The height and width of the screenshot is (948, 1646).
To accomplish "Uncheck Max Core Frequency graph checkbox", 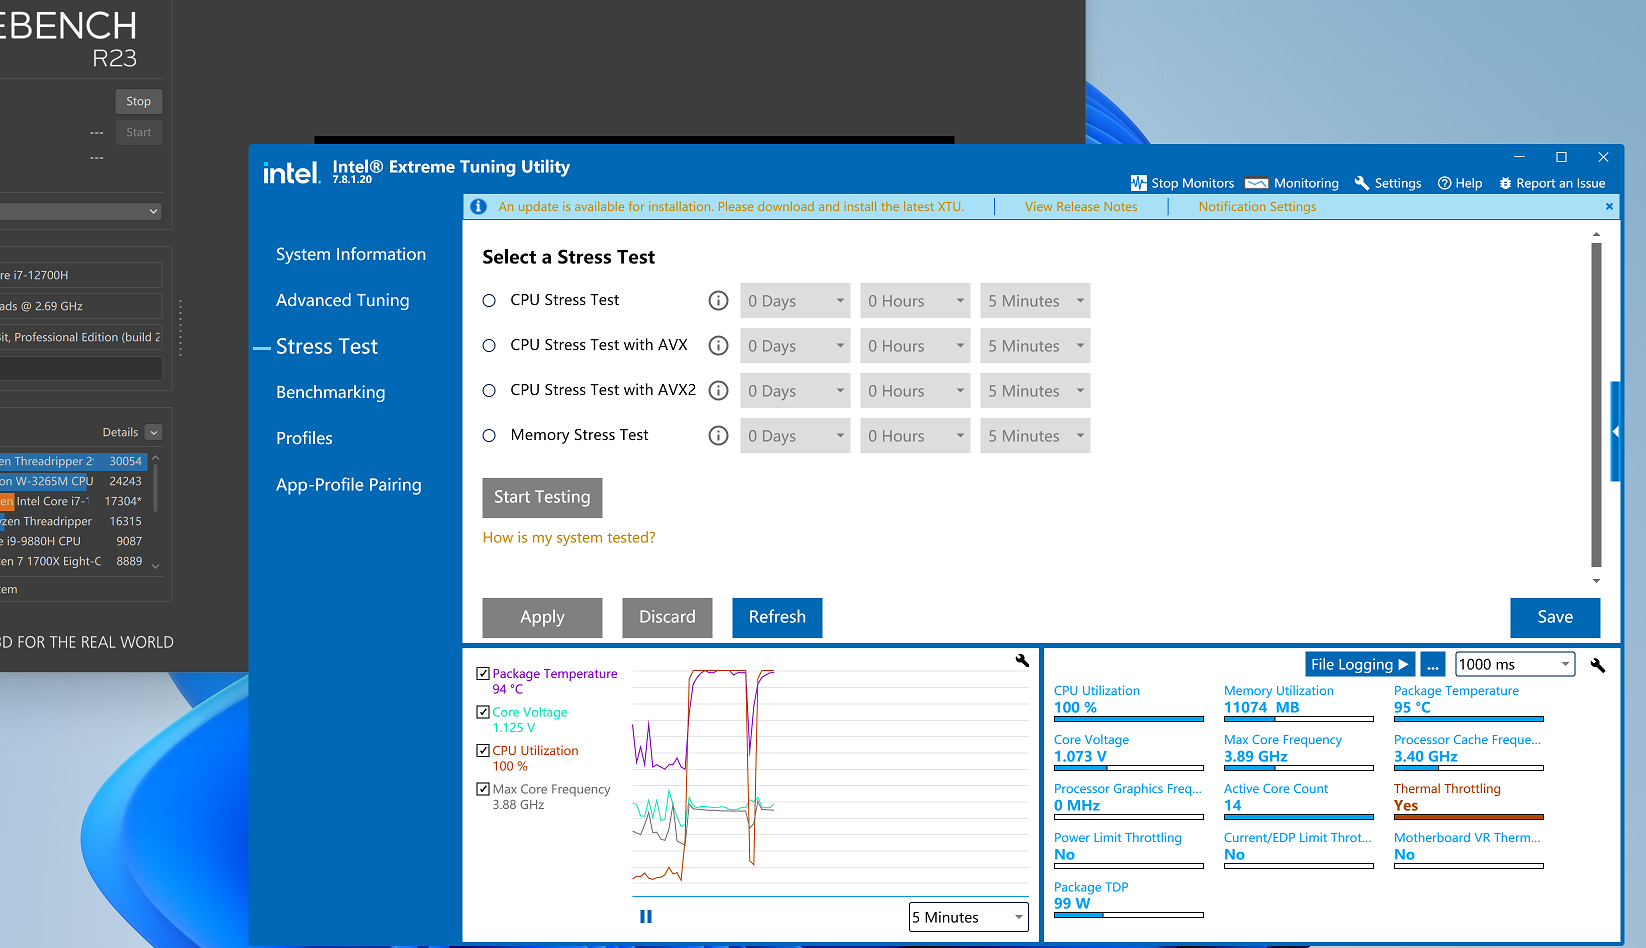I will tap(483, 789).
